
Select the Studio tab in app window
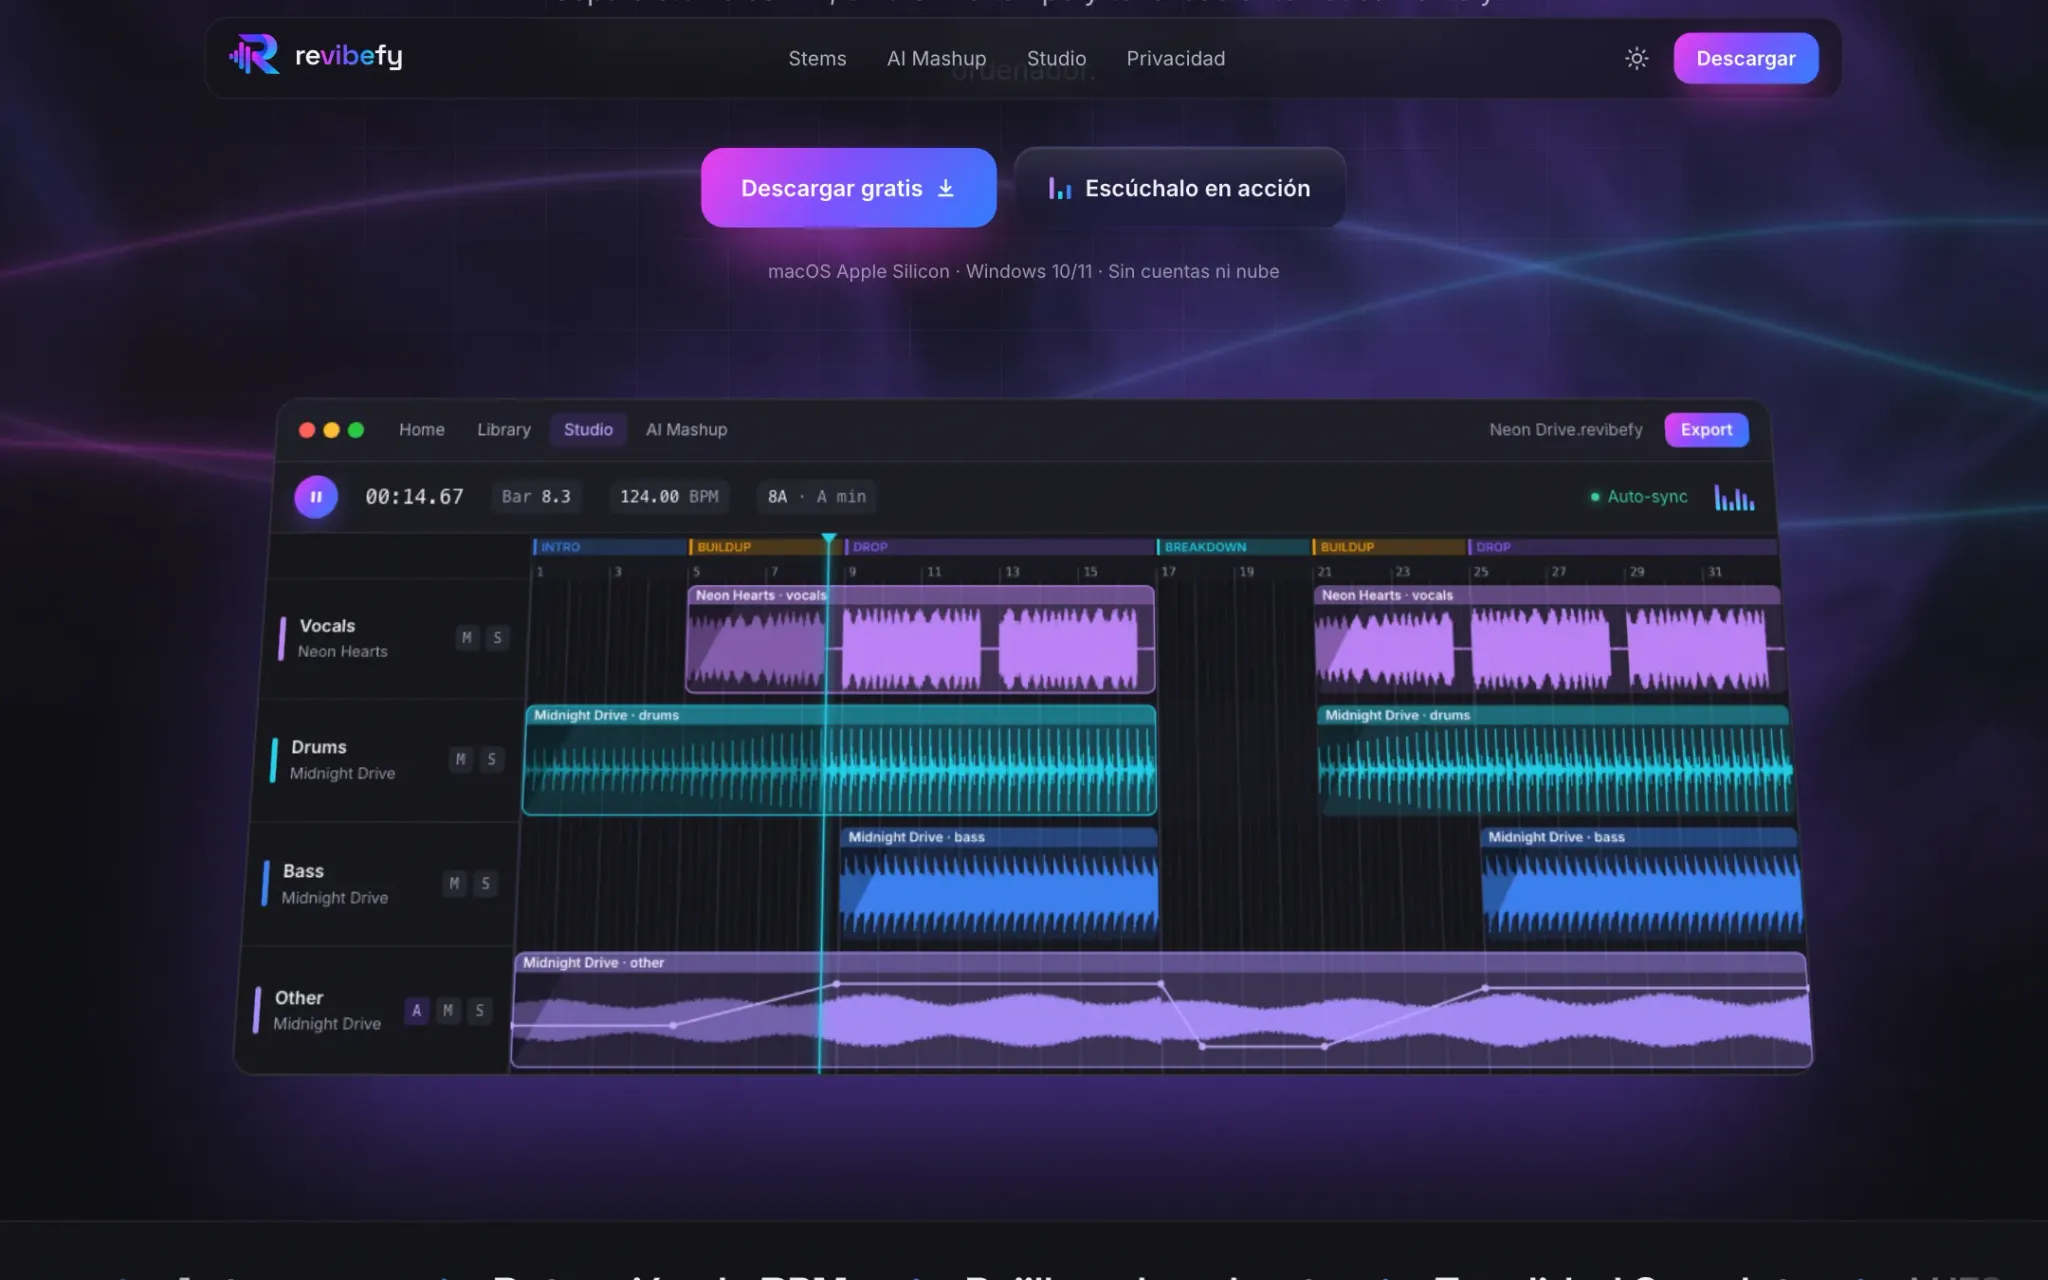tap(588, 430)
